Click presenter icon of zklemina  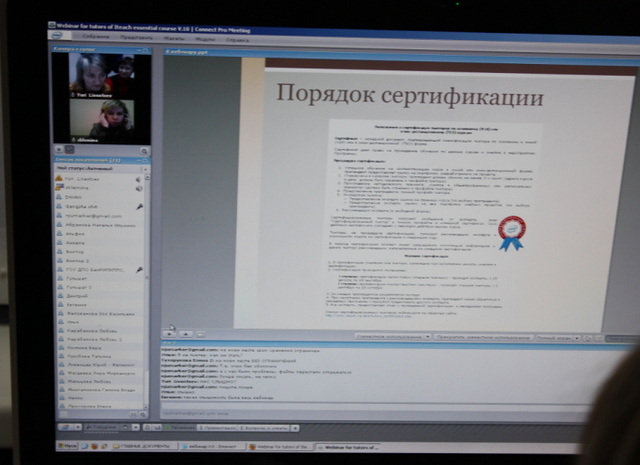(60, 187)
